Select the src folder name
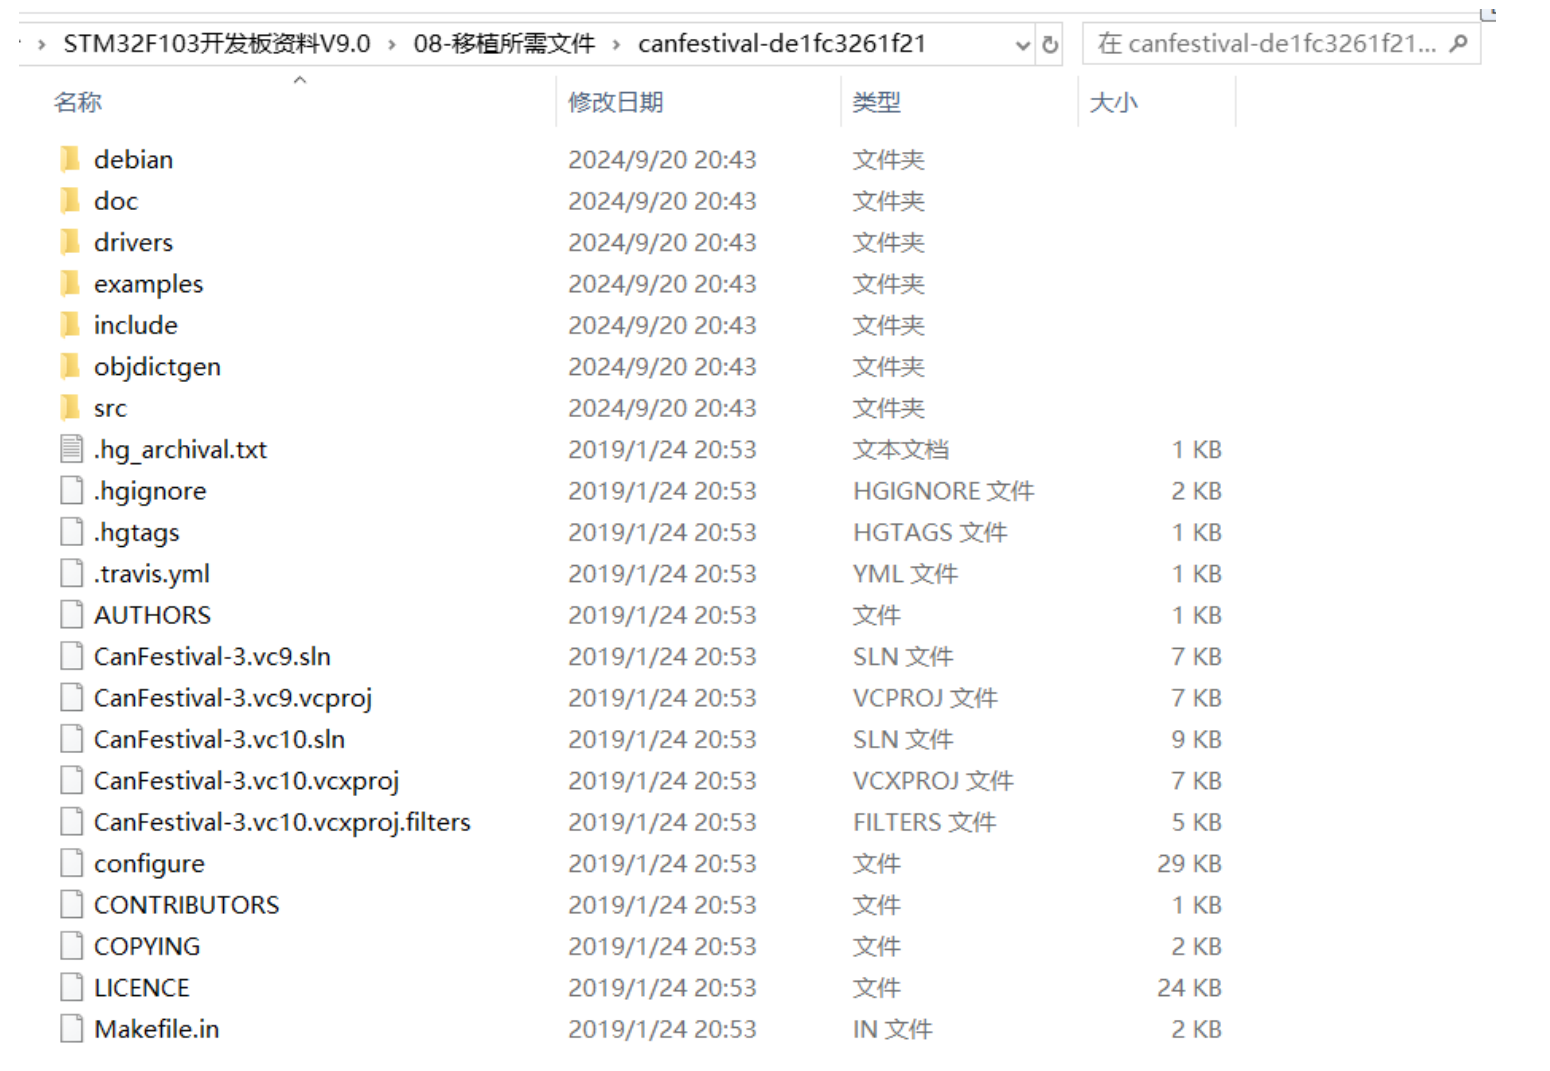The image size is (1550, 1071). coord(111,409)
